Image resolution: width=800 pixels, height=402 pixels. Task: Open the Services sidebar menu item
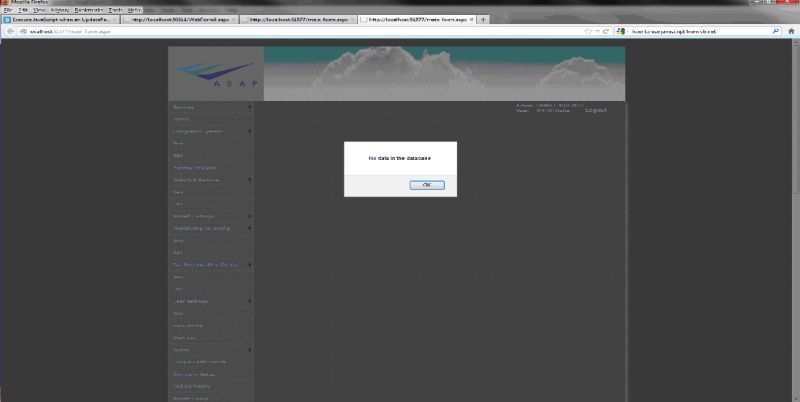pyautogui.click(x=211, y=107)
